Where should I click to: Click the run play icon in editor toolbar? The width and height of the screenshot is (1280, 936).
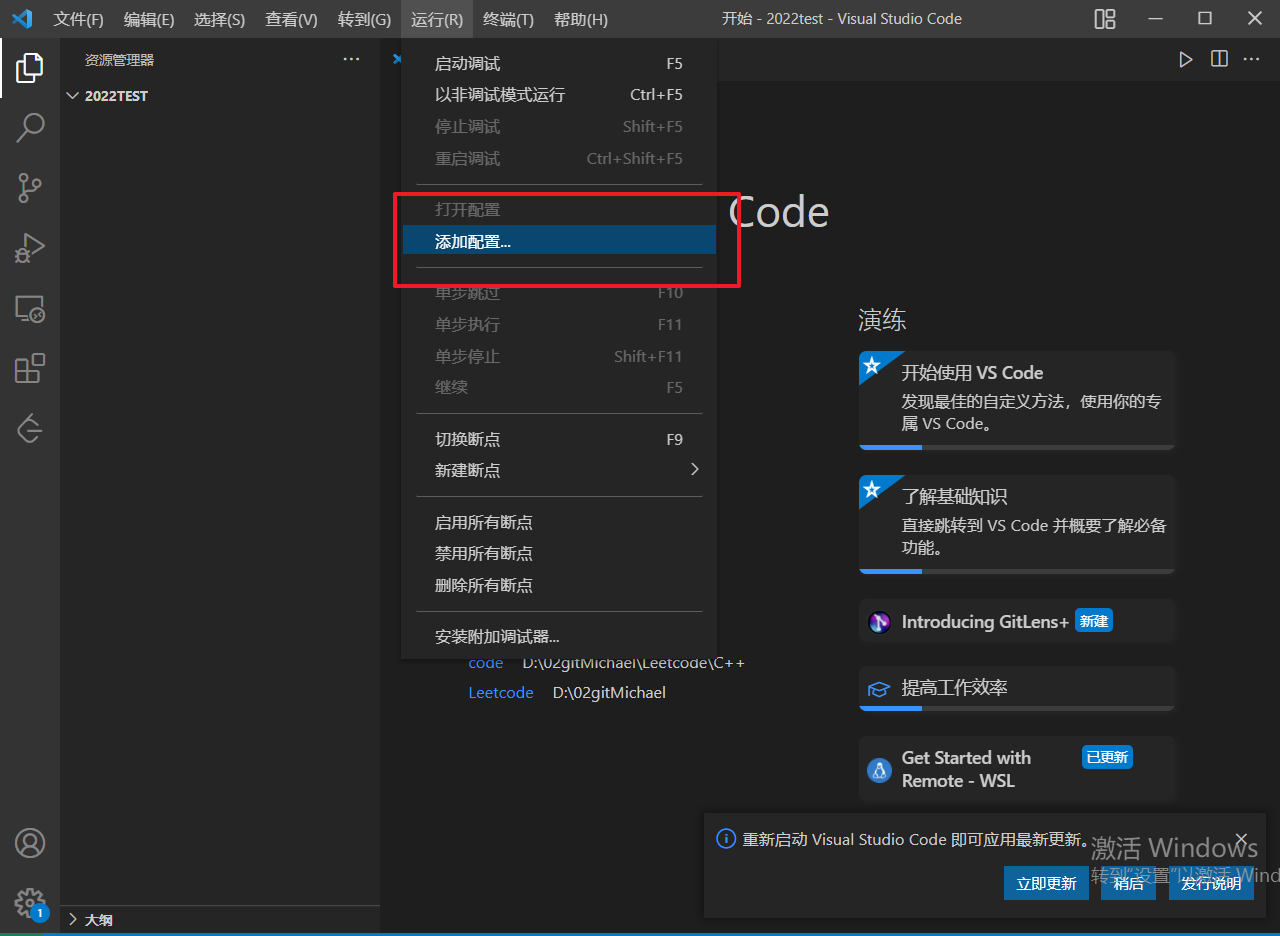1185,59
